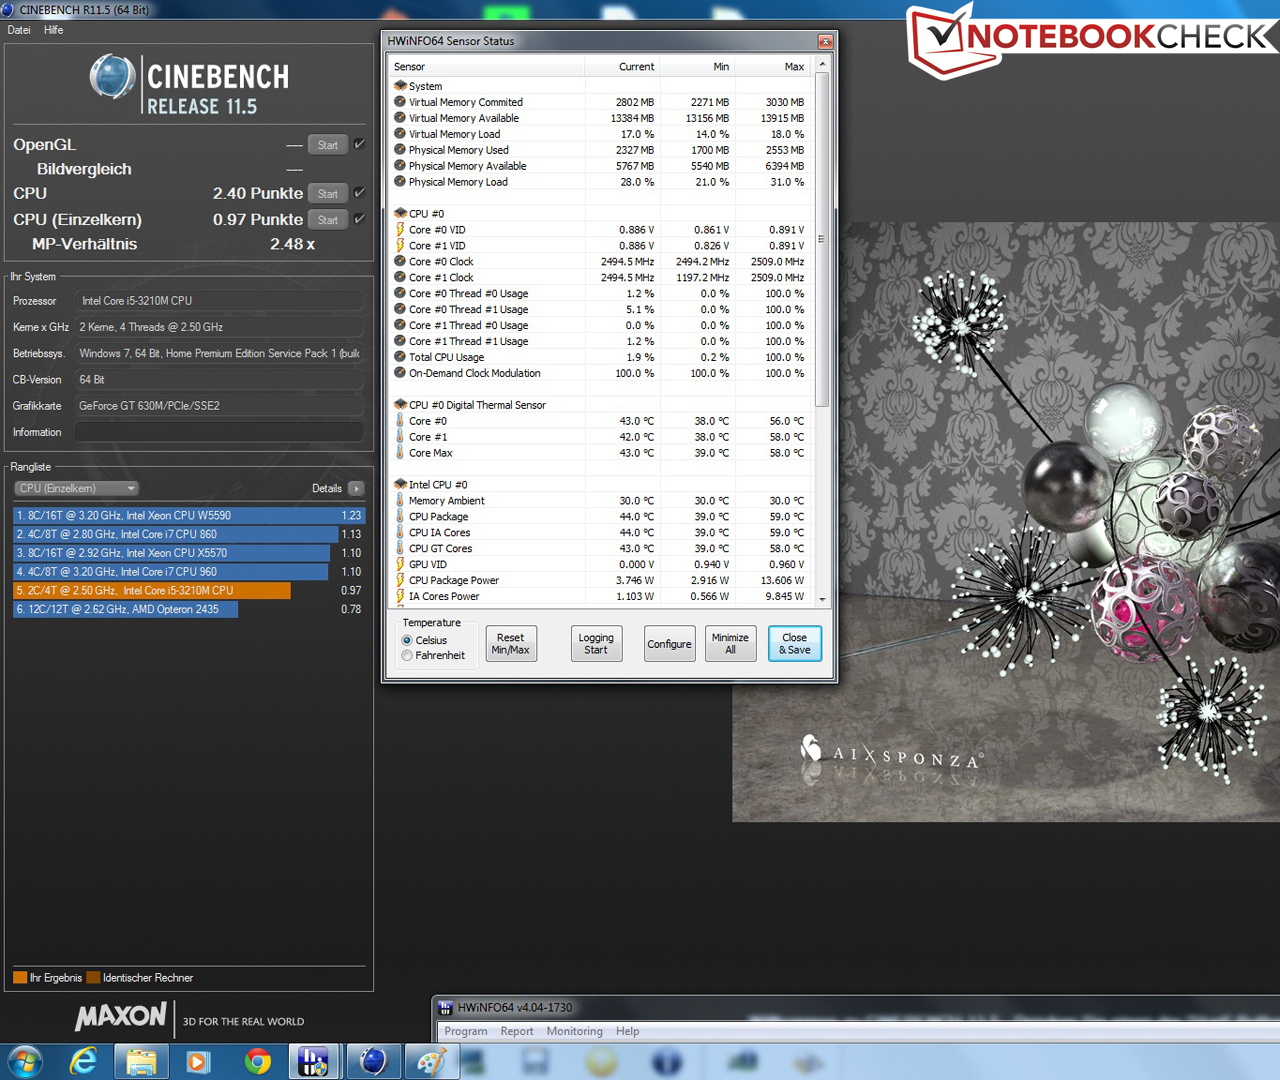Click the Sensor column header
Screen dimensions: 1280x1080
pos(486,67)
